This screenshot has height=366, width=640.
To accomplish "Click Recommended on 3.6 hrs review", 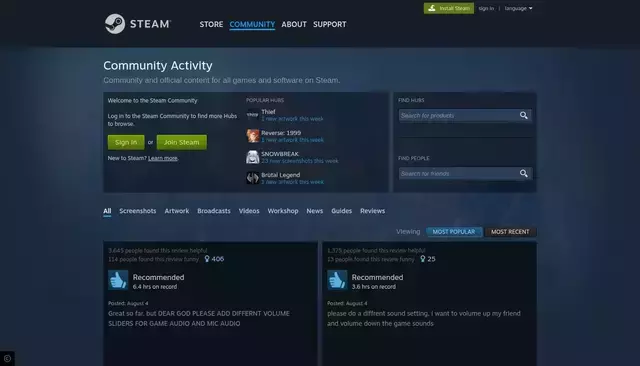I will (378, 277).
